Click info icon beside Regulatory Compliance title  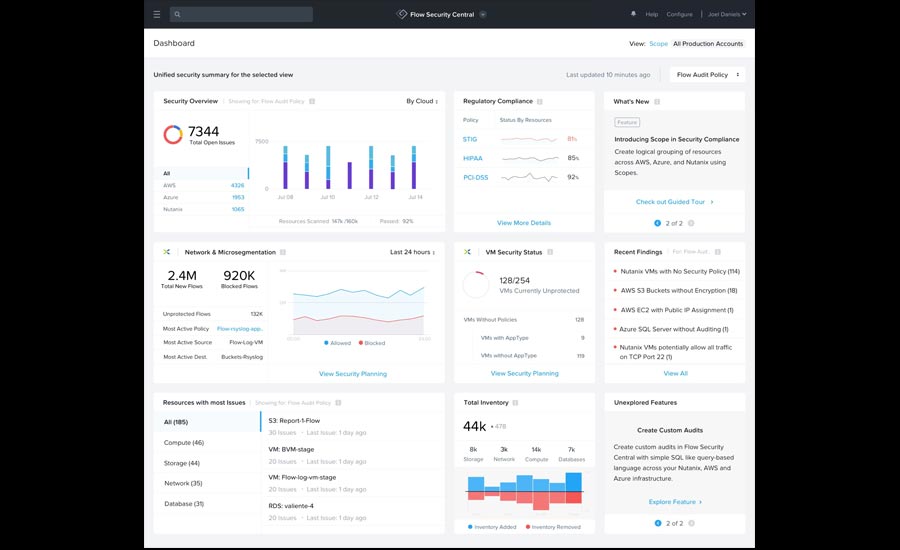(x=541, y=101)
